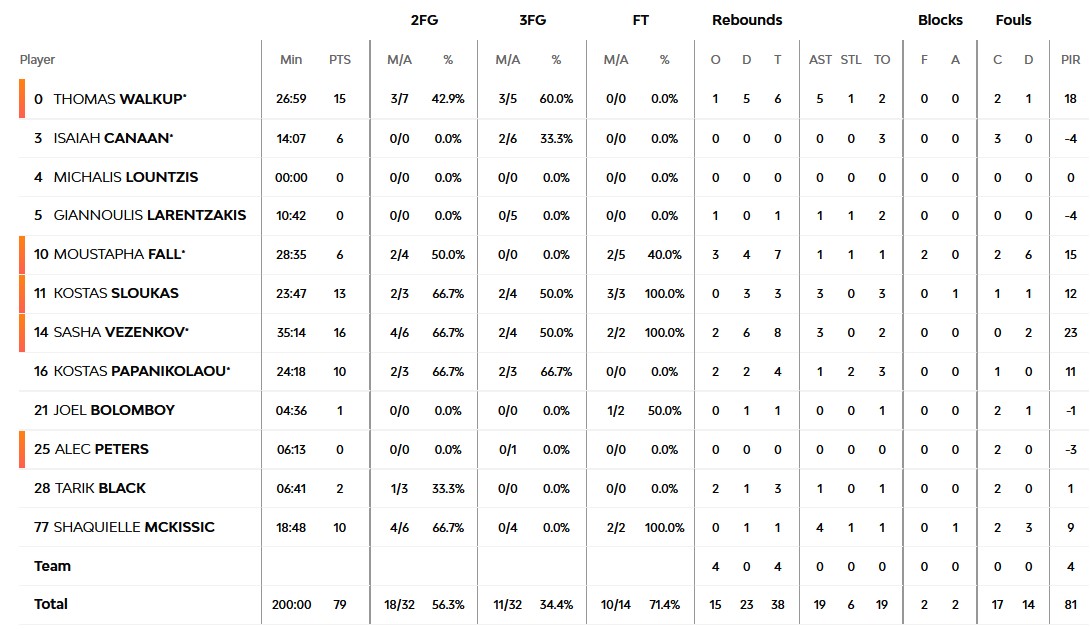This screenshot has height=629, width=1090.
Task: Click the PIR column header
Action: pos(1071,60)
